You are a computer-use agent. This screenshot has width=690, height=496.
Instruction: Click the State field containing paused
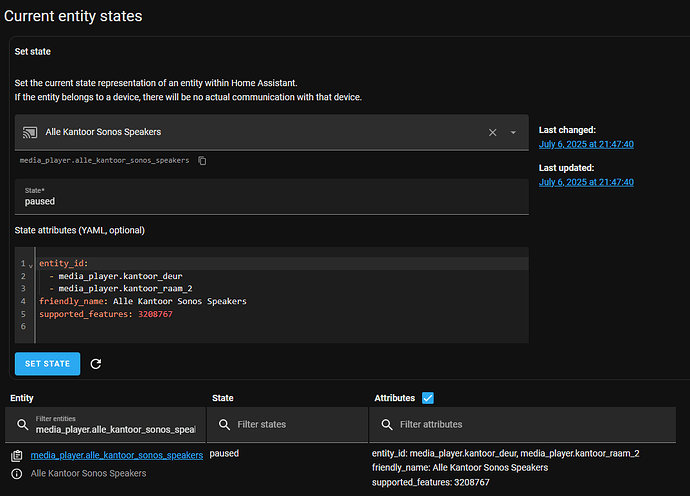point(272,197)
